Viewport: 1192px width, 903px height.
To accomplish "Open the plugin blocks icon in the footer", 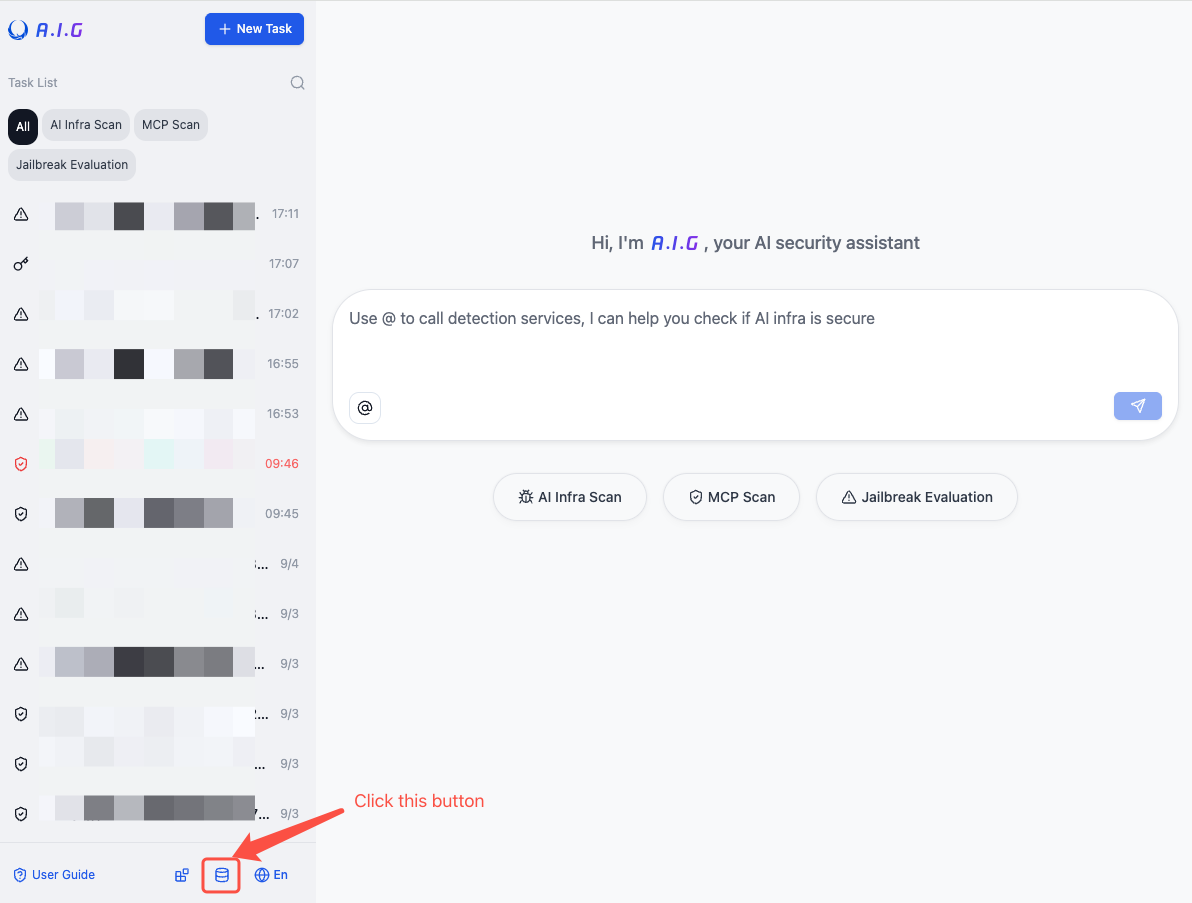I will pyautogui.click(x=182, y=875).
